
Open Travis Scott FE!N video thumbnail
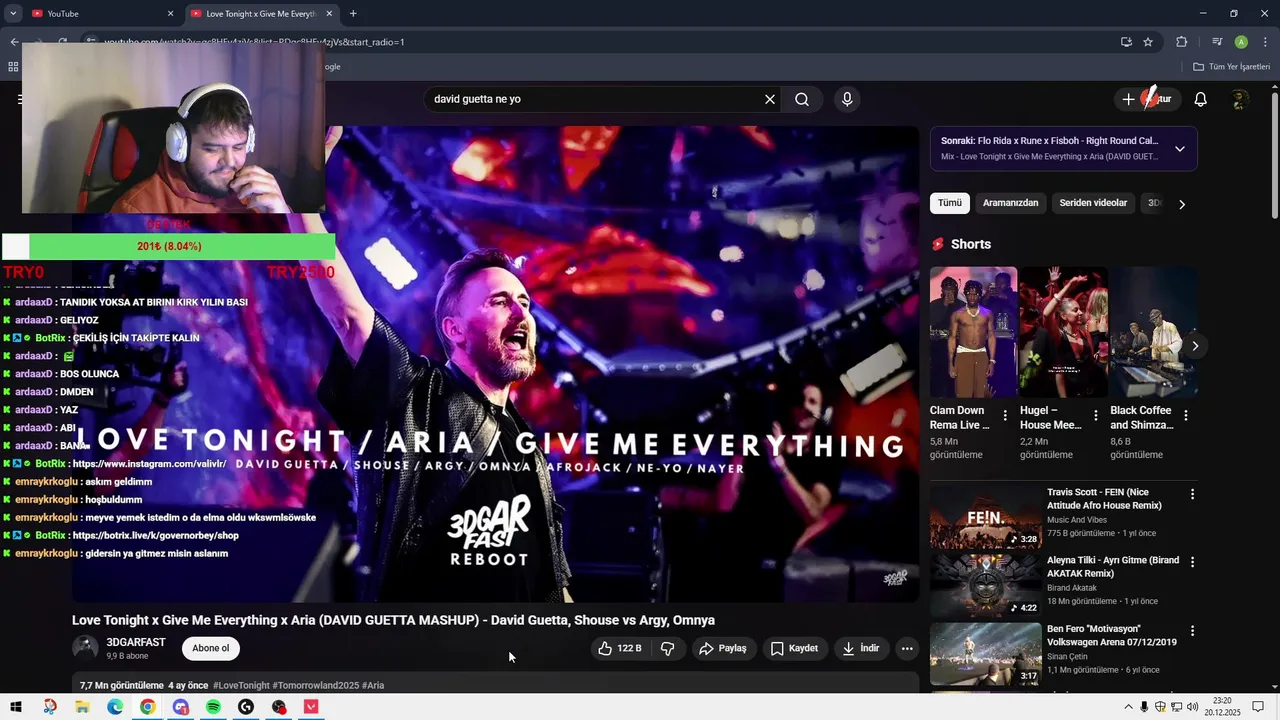[x=985, y=517]
